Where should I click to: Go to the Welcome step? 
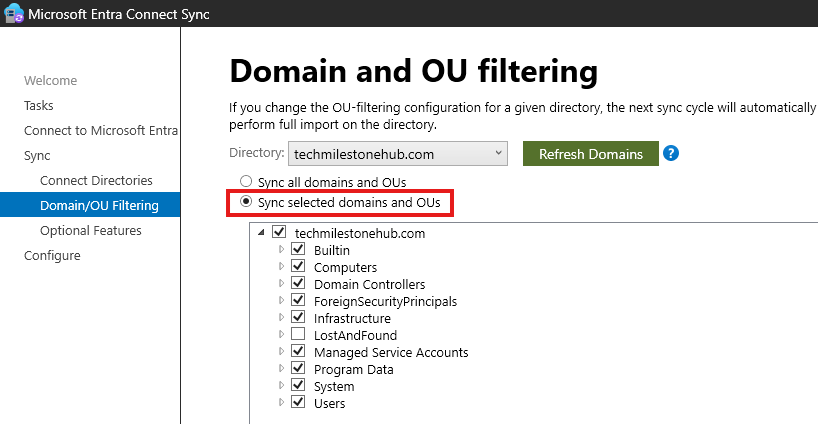coord(51,80)
